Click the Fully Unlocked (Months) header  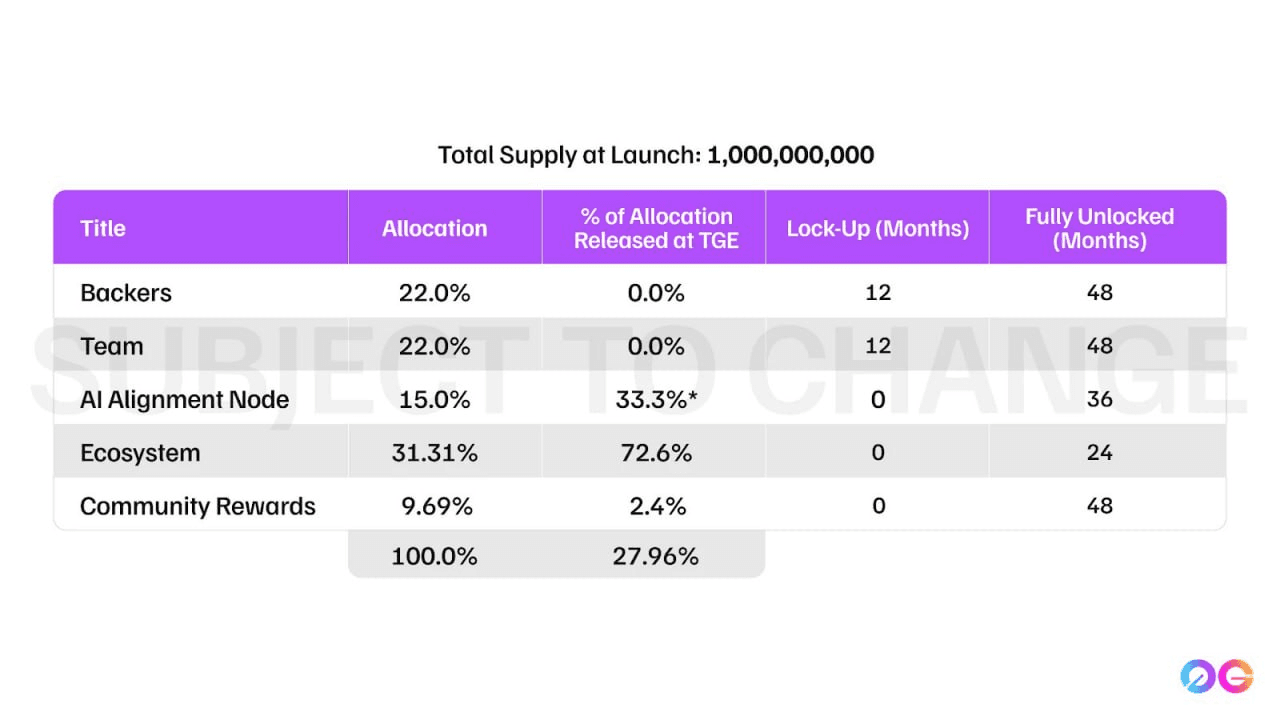click(x=1099, y=228)
